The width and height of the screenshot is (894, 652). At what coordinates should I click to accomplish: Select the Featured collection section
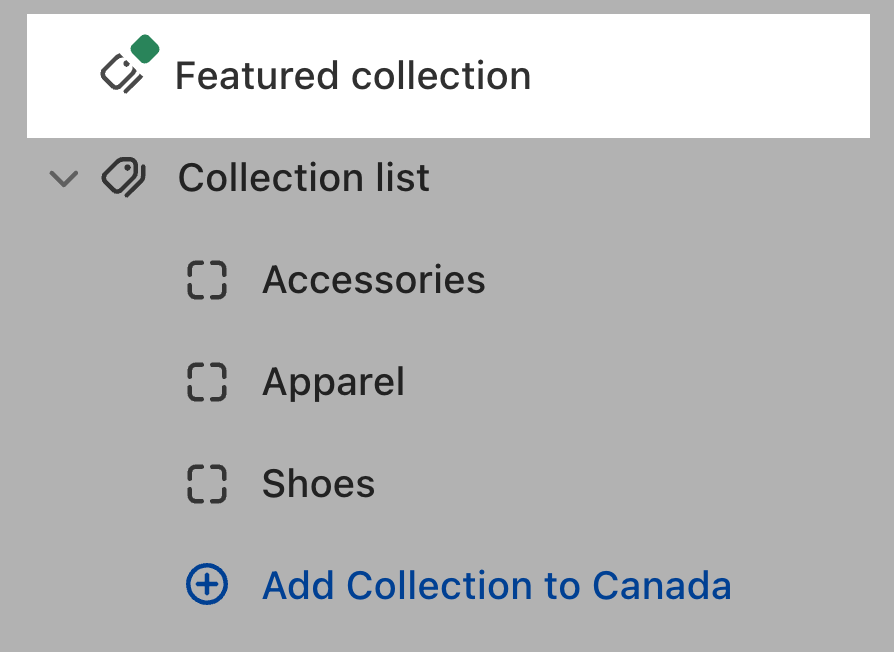pos(353,74)
